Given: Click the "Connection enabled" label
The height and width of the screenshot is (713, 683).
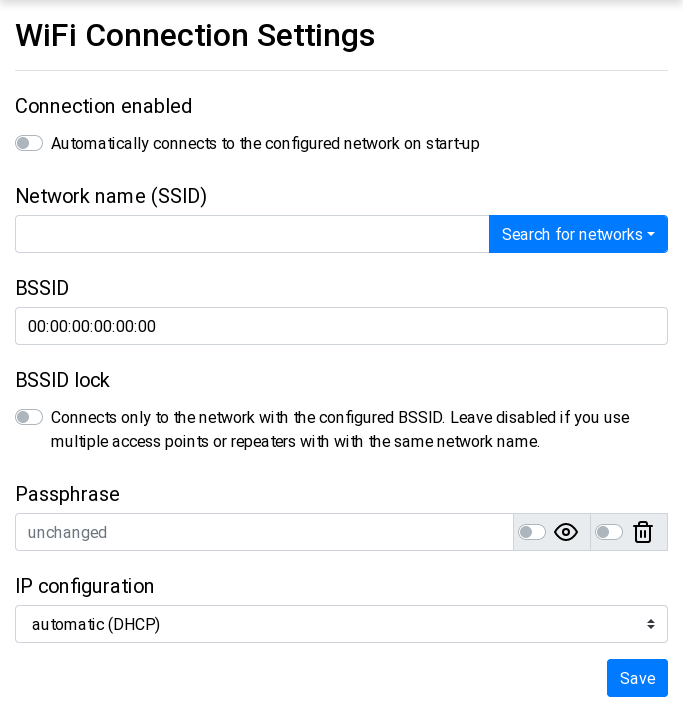Looking at the screenshot, I should click(104, 106).
